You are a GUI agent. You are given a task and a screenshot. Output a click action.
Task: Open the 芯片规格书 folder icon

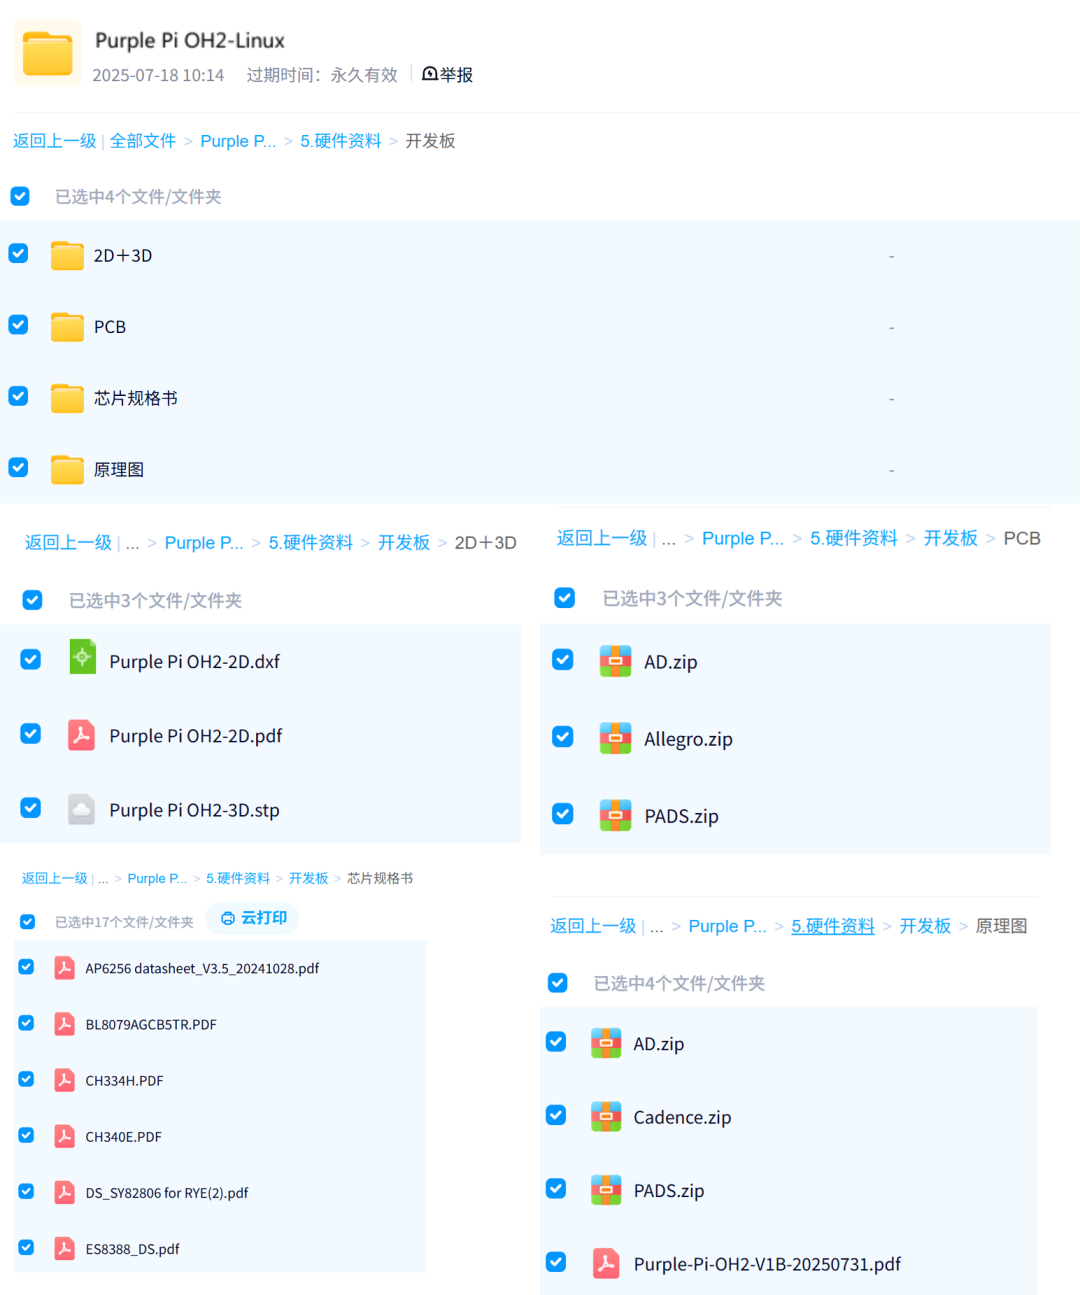pyautogui.click(x=67, y=398)
